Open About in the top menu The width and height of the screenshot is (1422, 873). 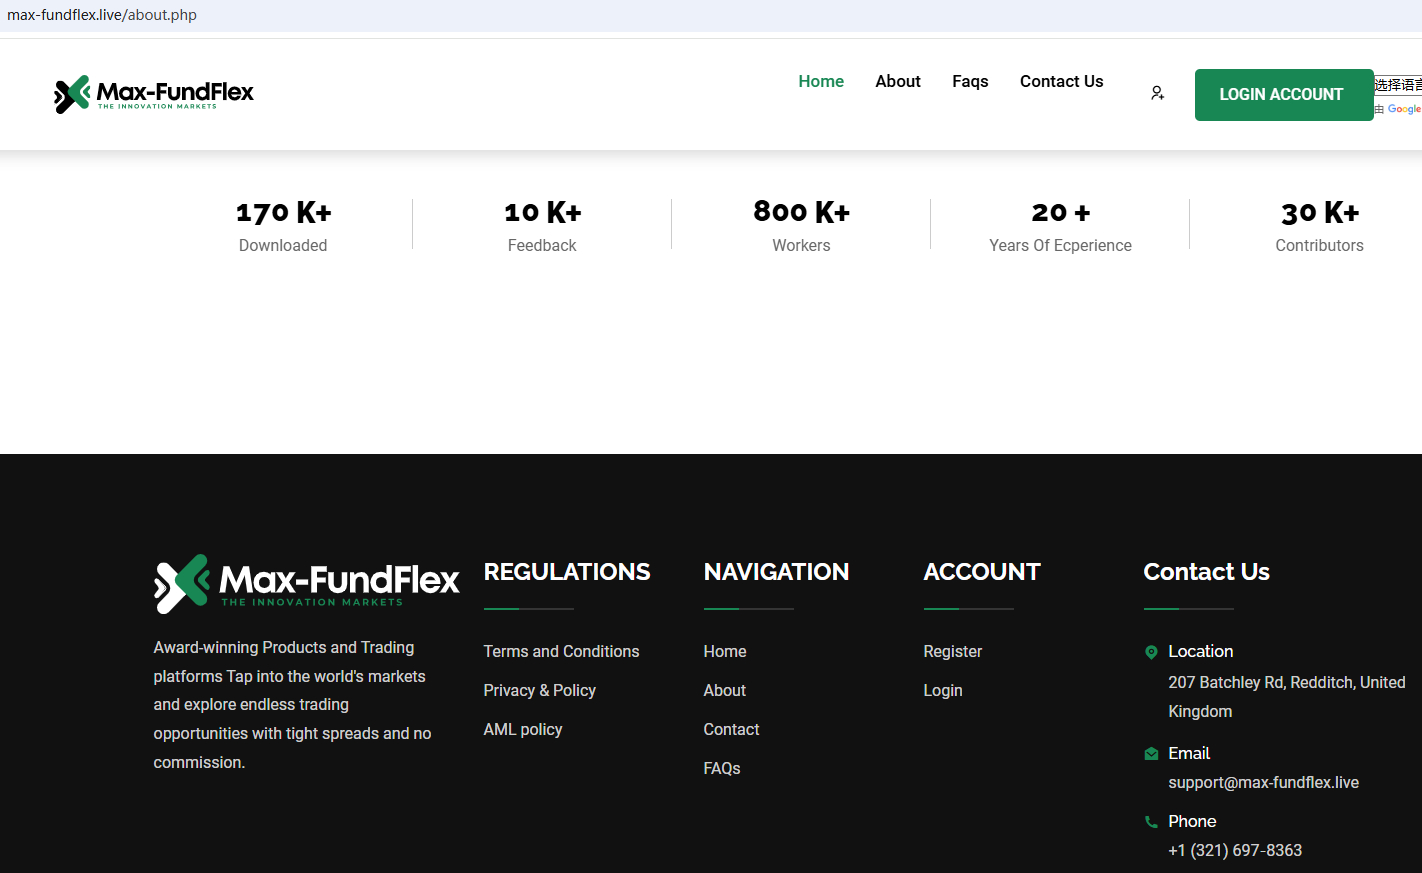[898, 82]
